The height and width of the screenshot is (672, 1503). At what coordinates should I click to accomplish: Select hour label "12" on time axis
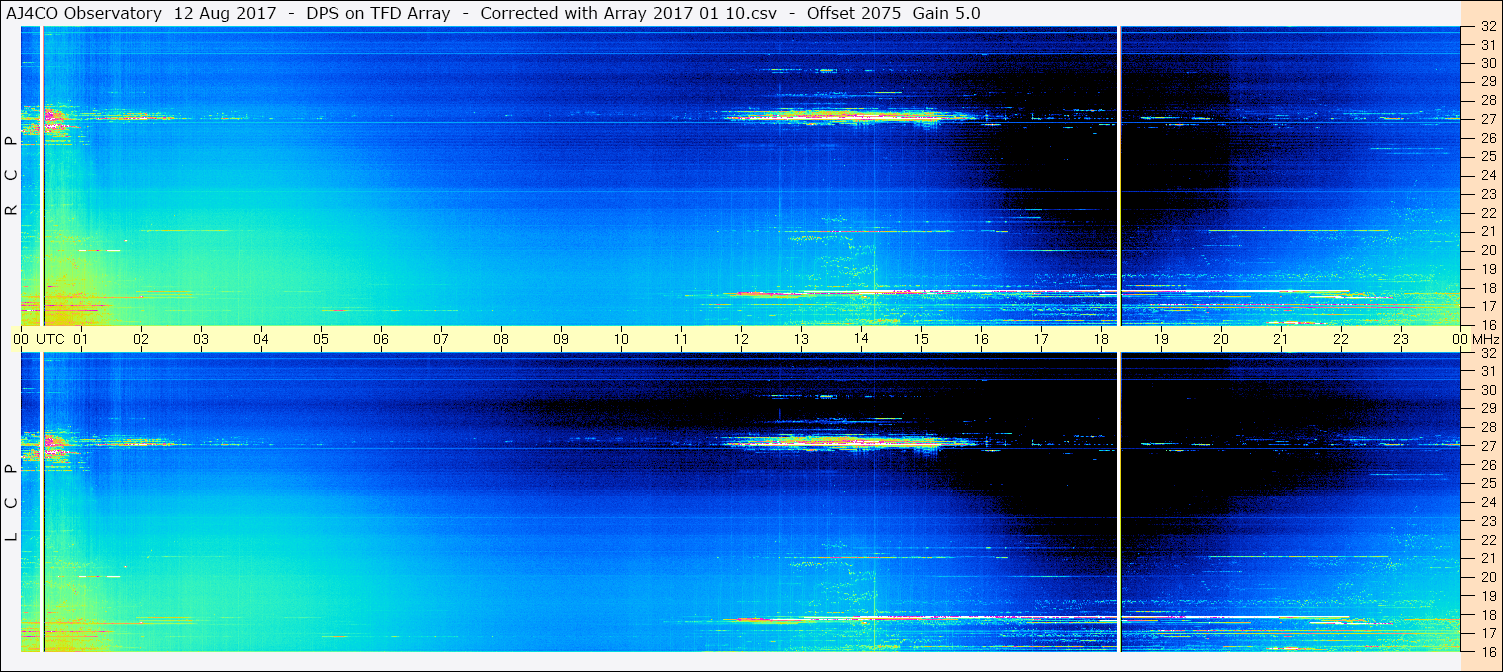click(x=741, y=339)
